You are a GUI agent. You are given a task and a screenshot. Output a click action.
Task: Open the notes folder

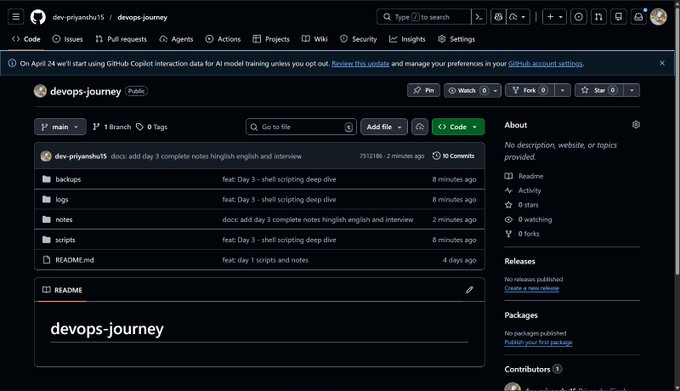[64, 219]
